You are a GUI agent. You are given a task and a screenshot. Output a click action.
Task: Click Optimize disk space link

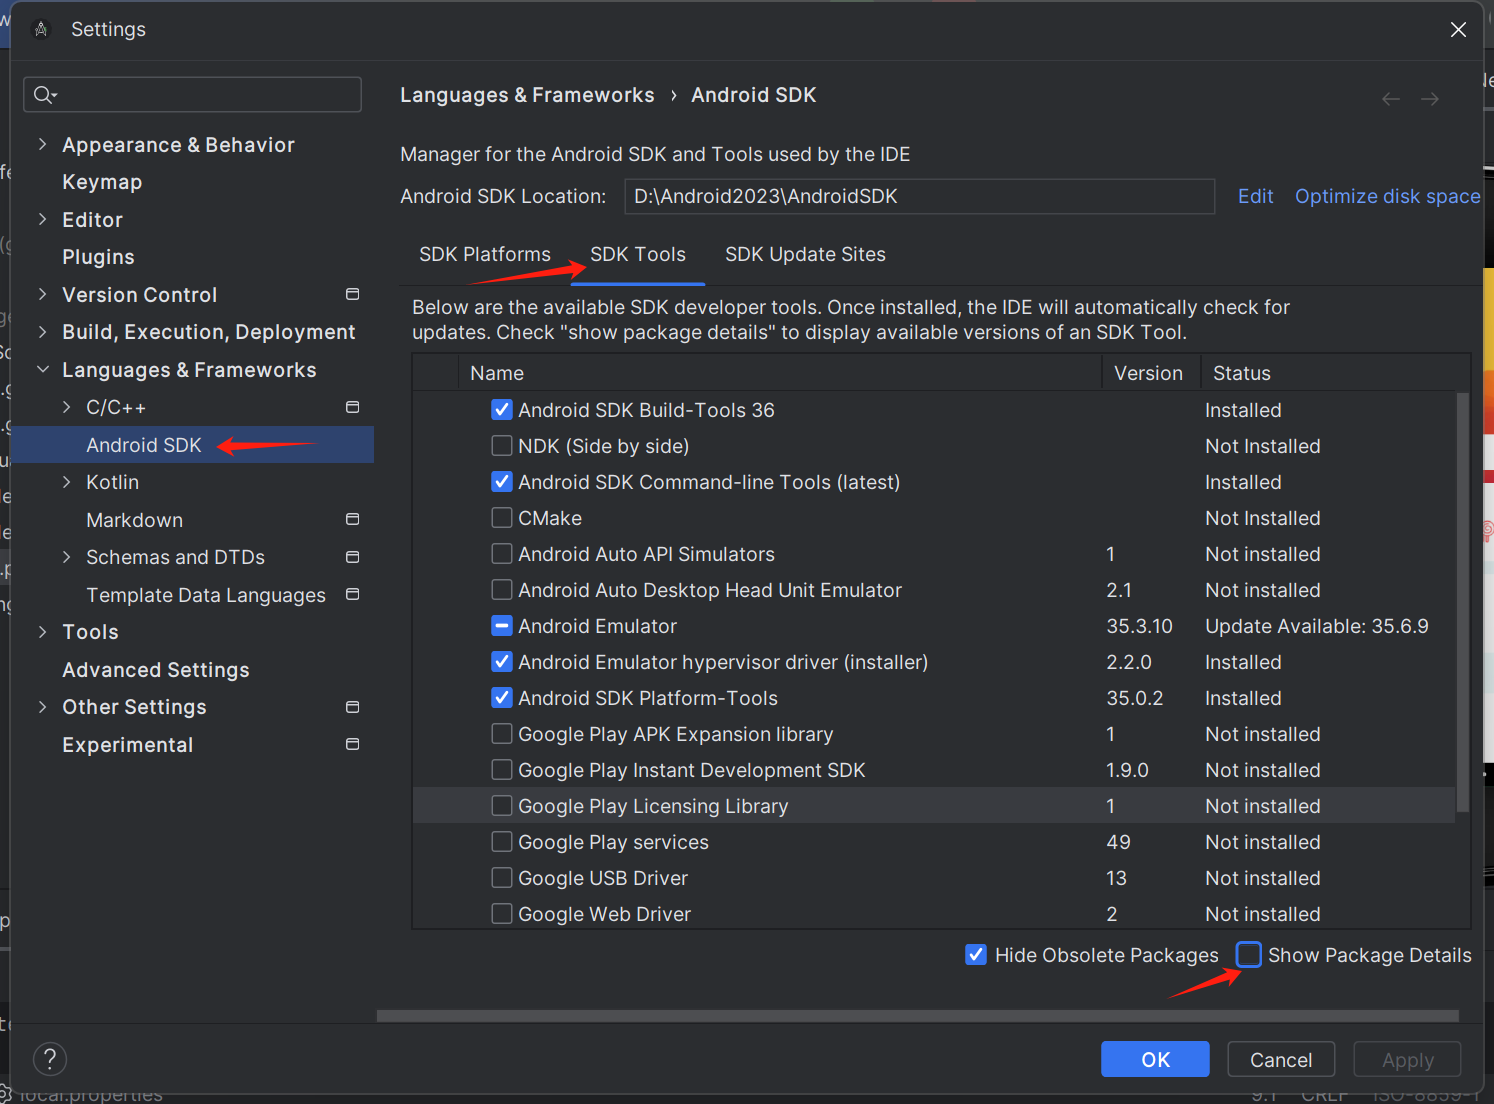pyautogui.click(x=1387, y=196)
